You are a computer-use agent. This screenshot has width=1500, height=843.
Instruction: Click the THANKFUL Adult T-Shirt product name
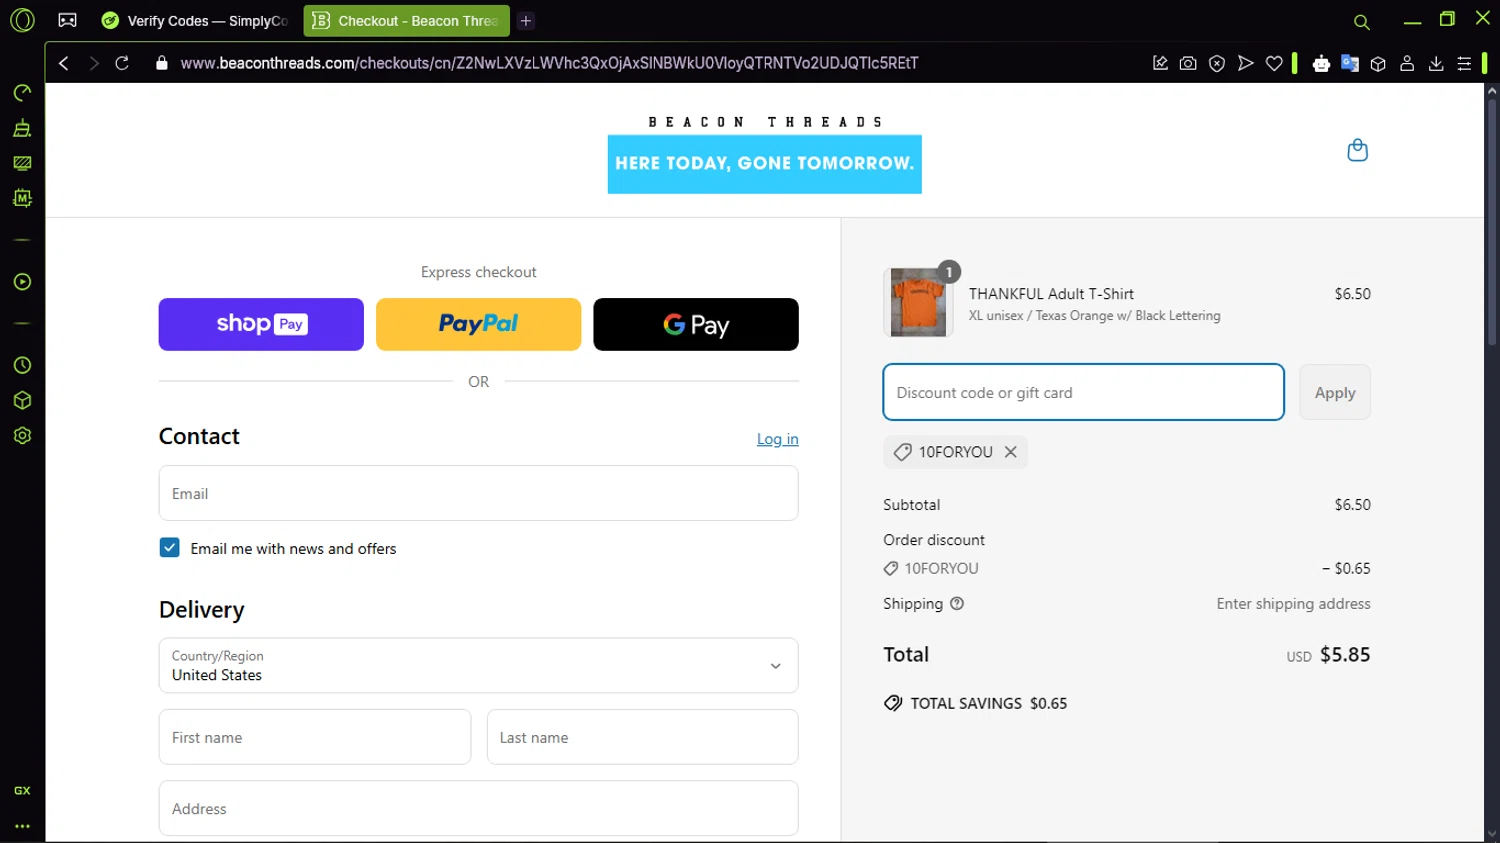(1051, 294)
